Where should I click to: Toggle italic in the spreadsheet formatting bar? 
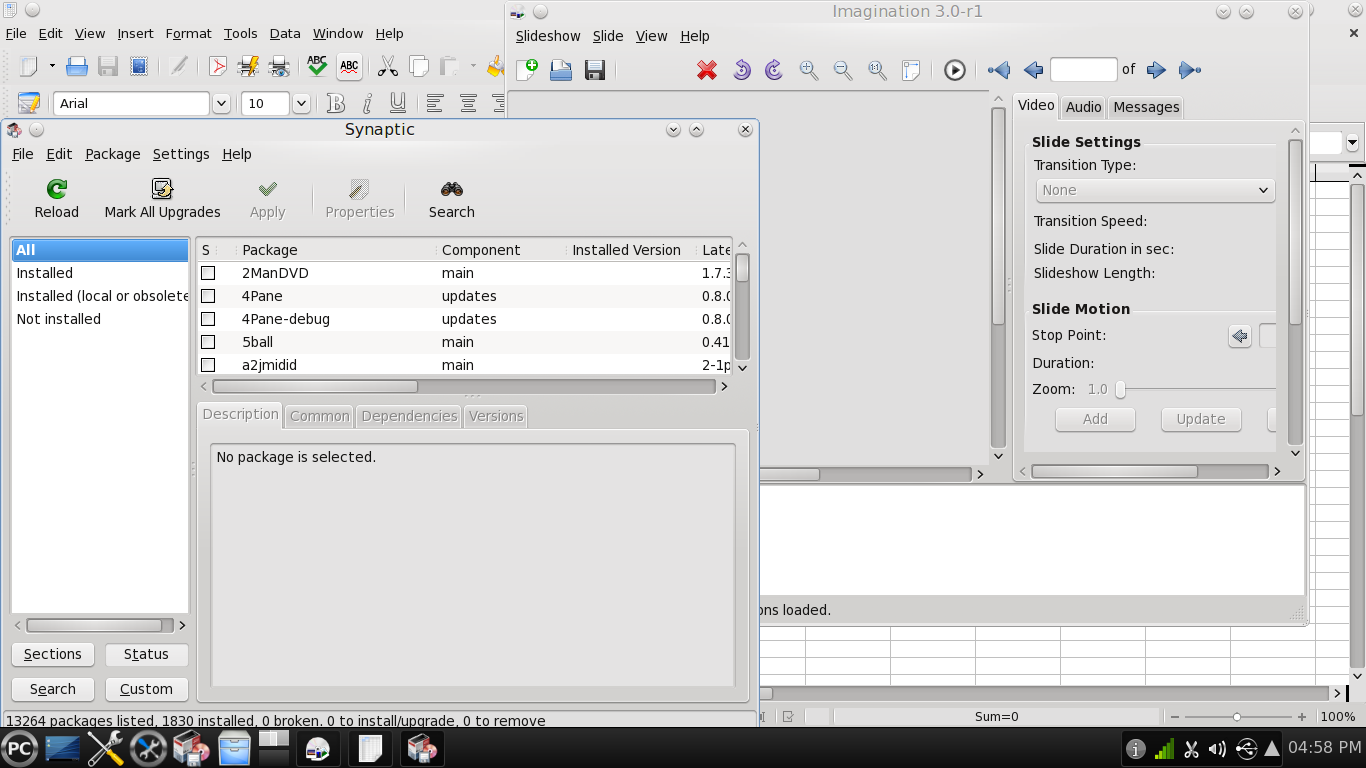[x=367, y=103]
